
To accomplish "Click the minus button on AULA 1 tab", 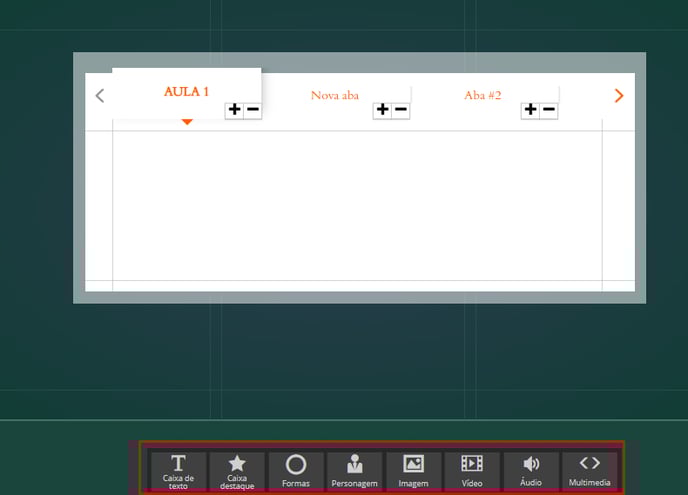I will [253, 110].
